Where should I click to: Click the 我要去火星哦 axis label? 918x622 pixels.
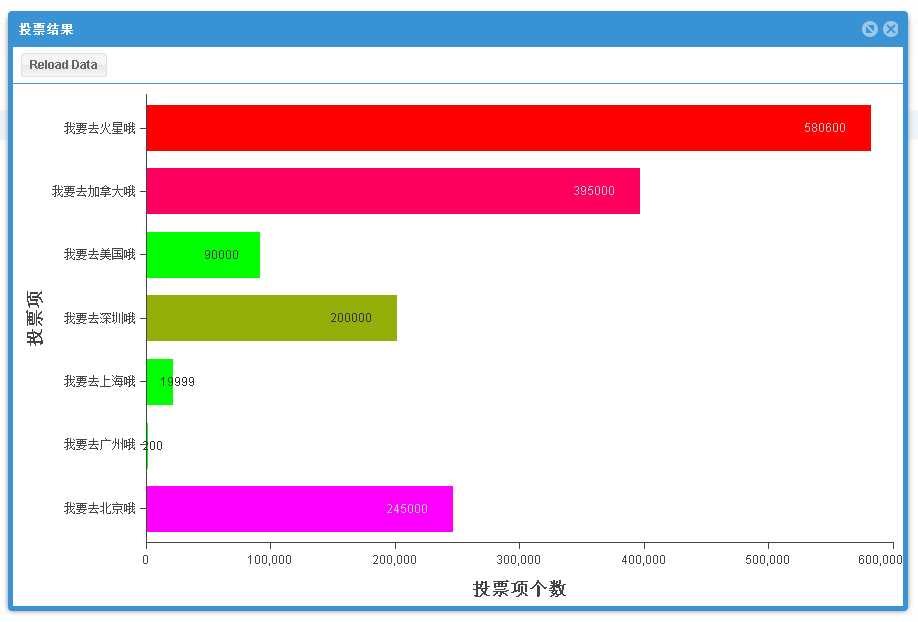point(100,128)
